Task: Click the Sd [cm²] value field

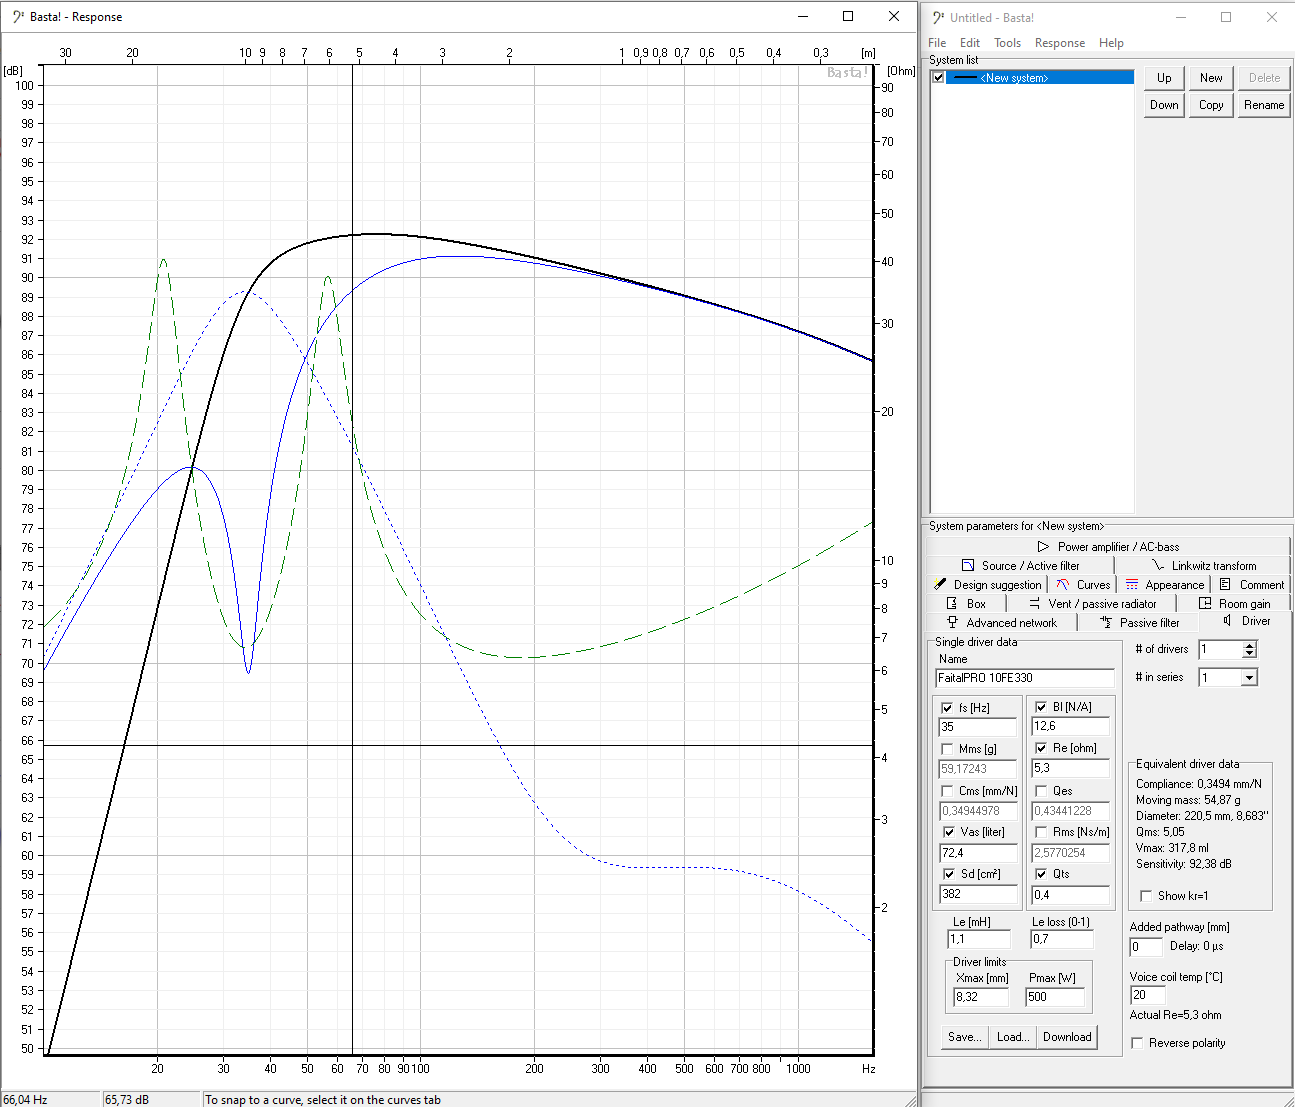Action: click(978, 894)
